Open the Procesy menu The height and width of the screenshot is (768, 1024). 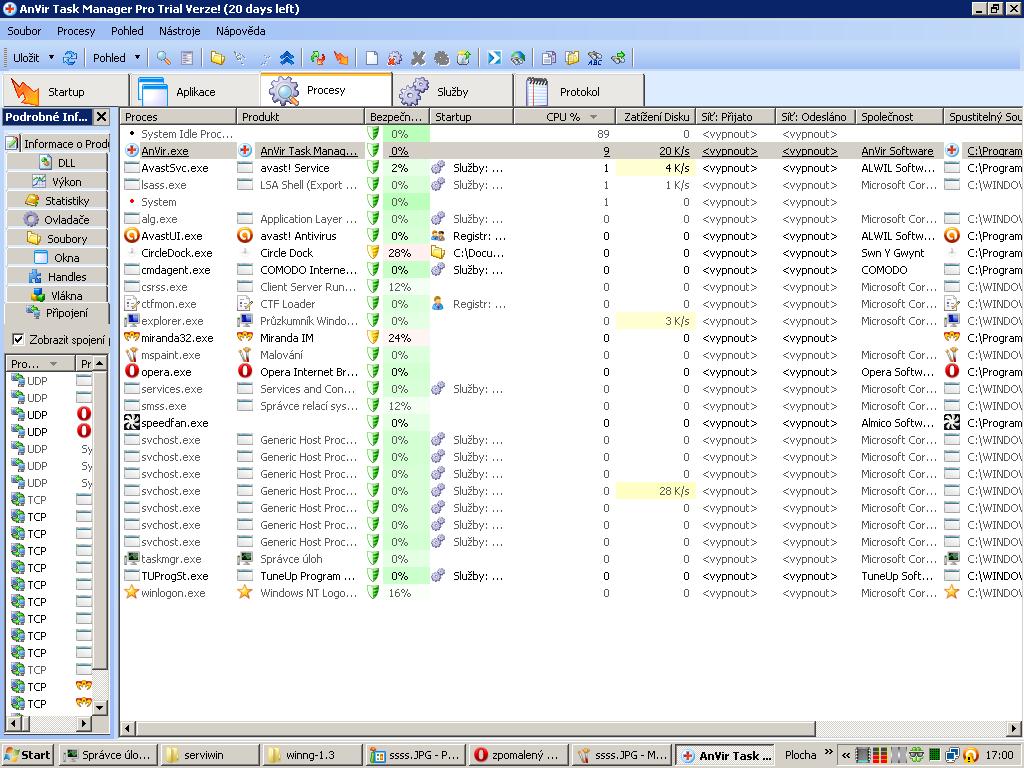coord(76,31)
